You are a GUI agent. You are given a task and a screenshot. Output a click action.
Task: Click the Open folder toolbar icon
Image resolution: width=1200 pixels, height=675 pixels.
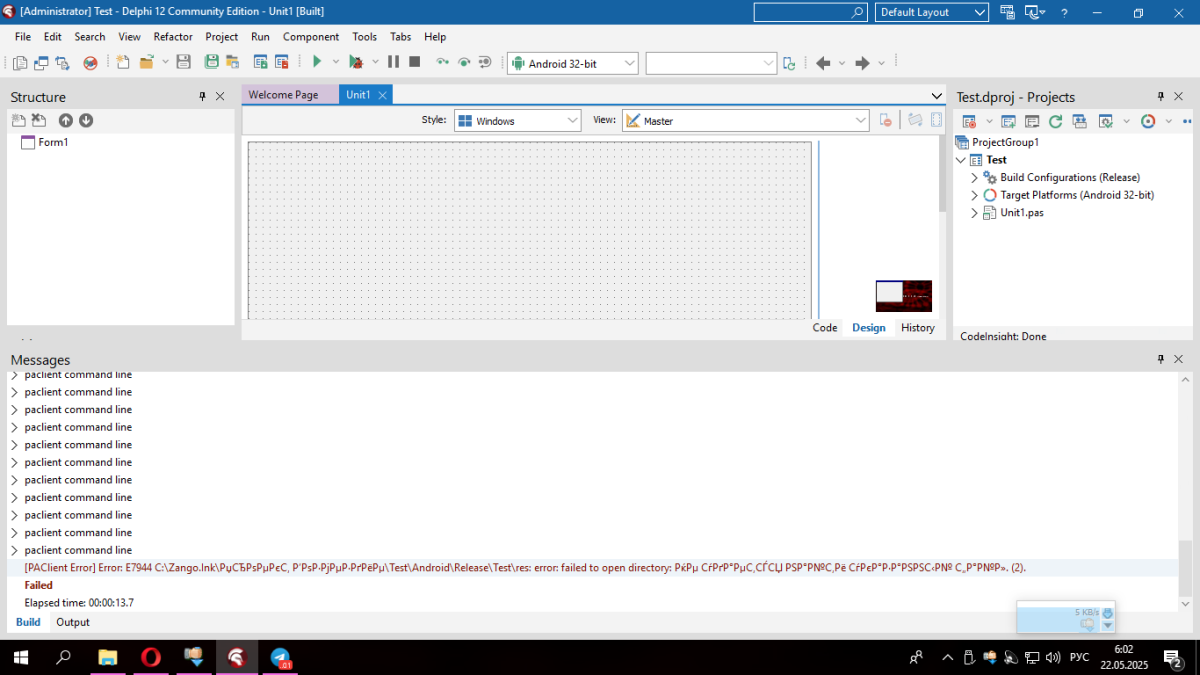pos(147,62)
